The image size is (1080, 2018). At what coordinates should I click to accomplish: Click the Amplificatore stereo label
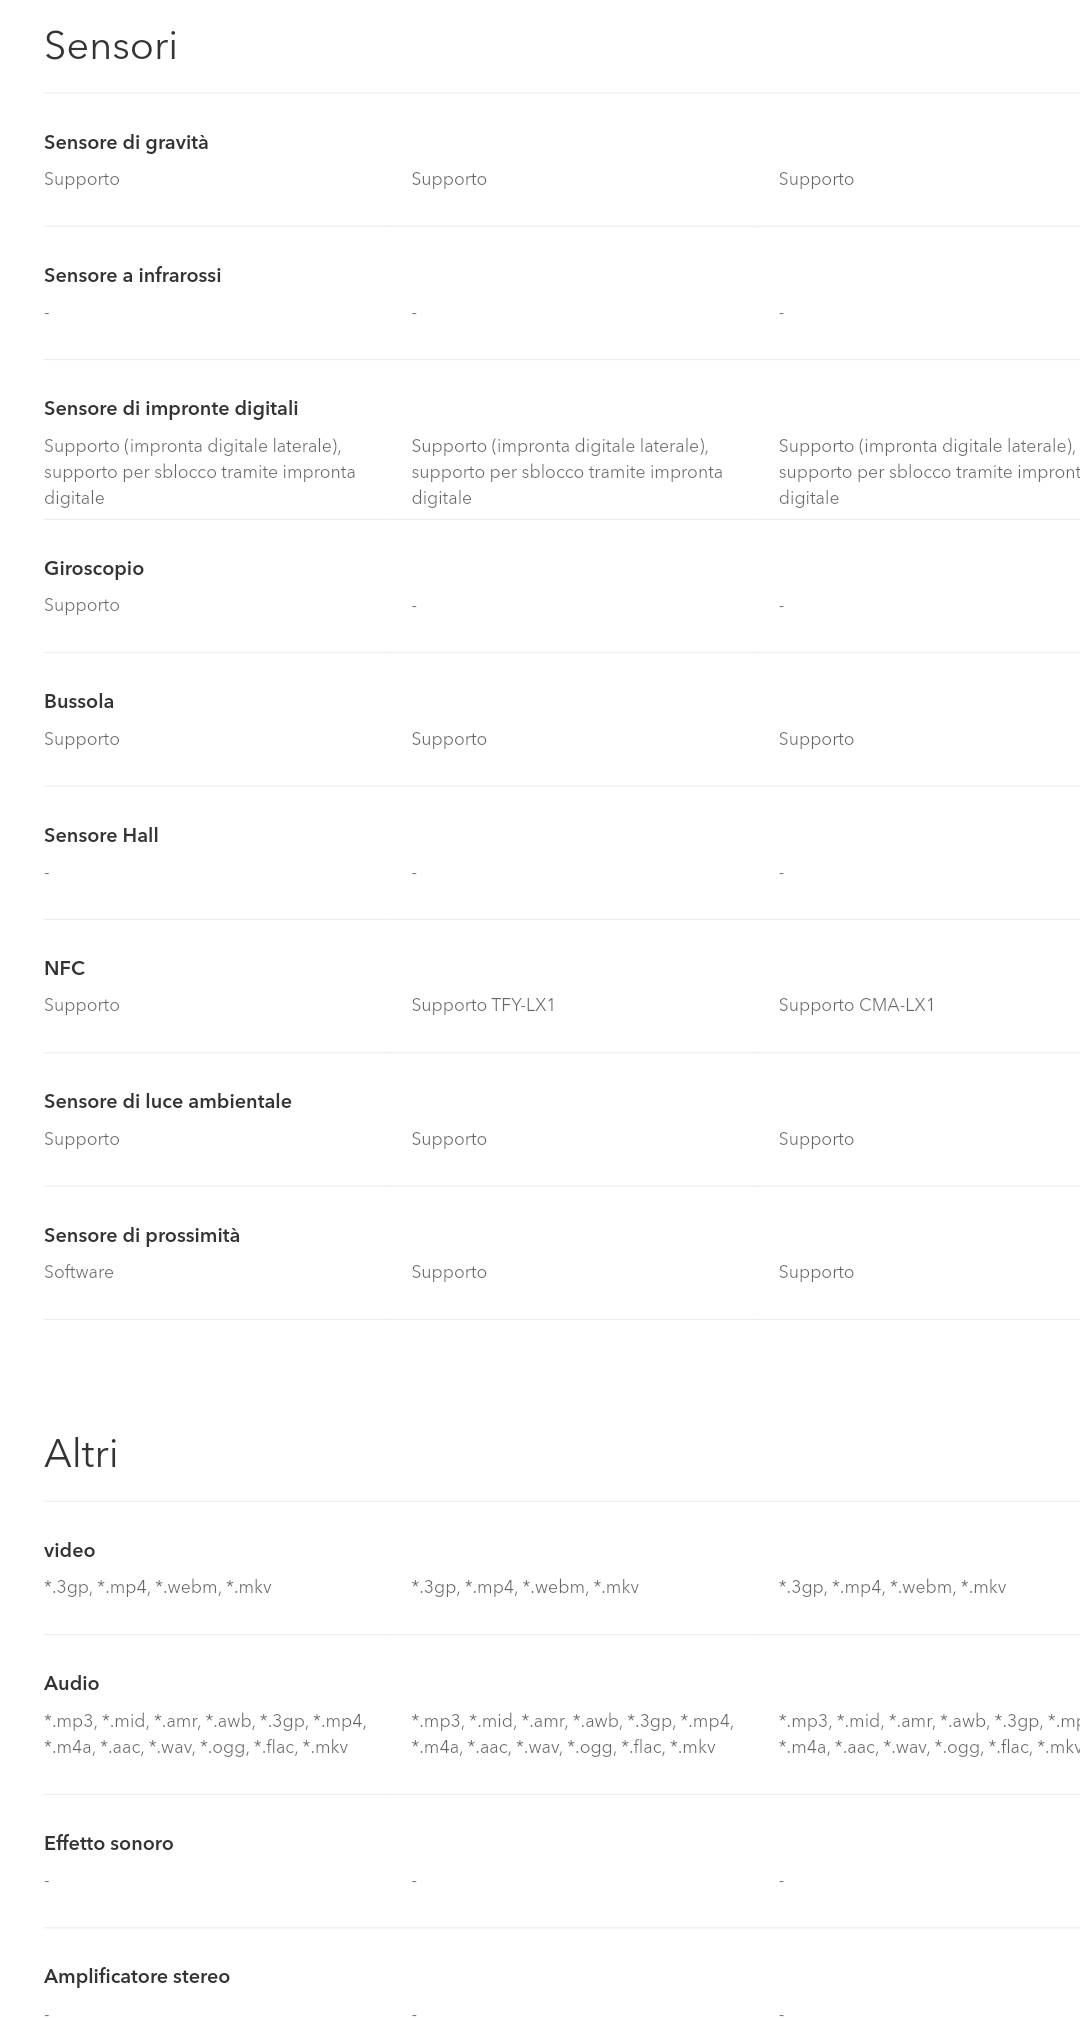tap(137, 1976)
